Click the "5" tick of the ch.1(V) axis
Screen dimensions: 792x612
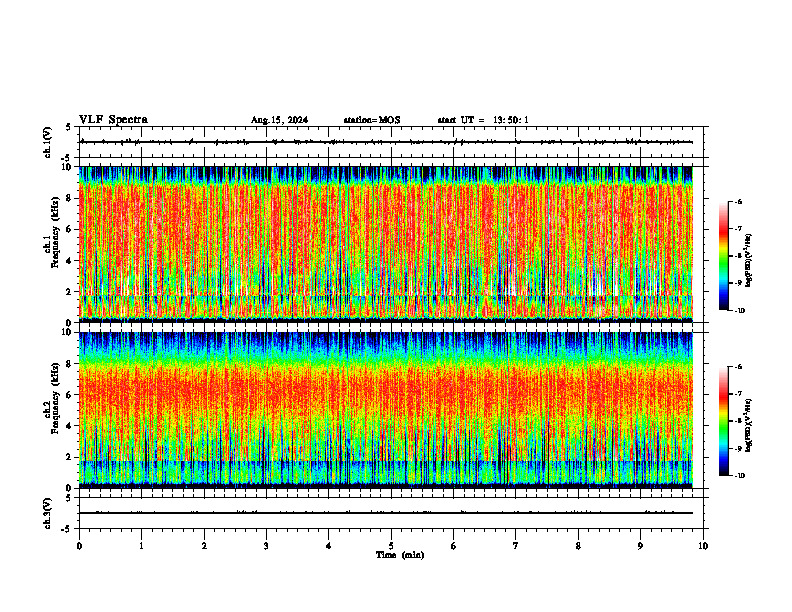68,127
